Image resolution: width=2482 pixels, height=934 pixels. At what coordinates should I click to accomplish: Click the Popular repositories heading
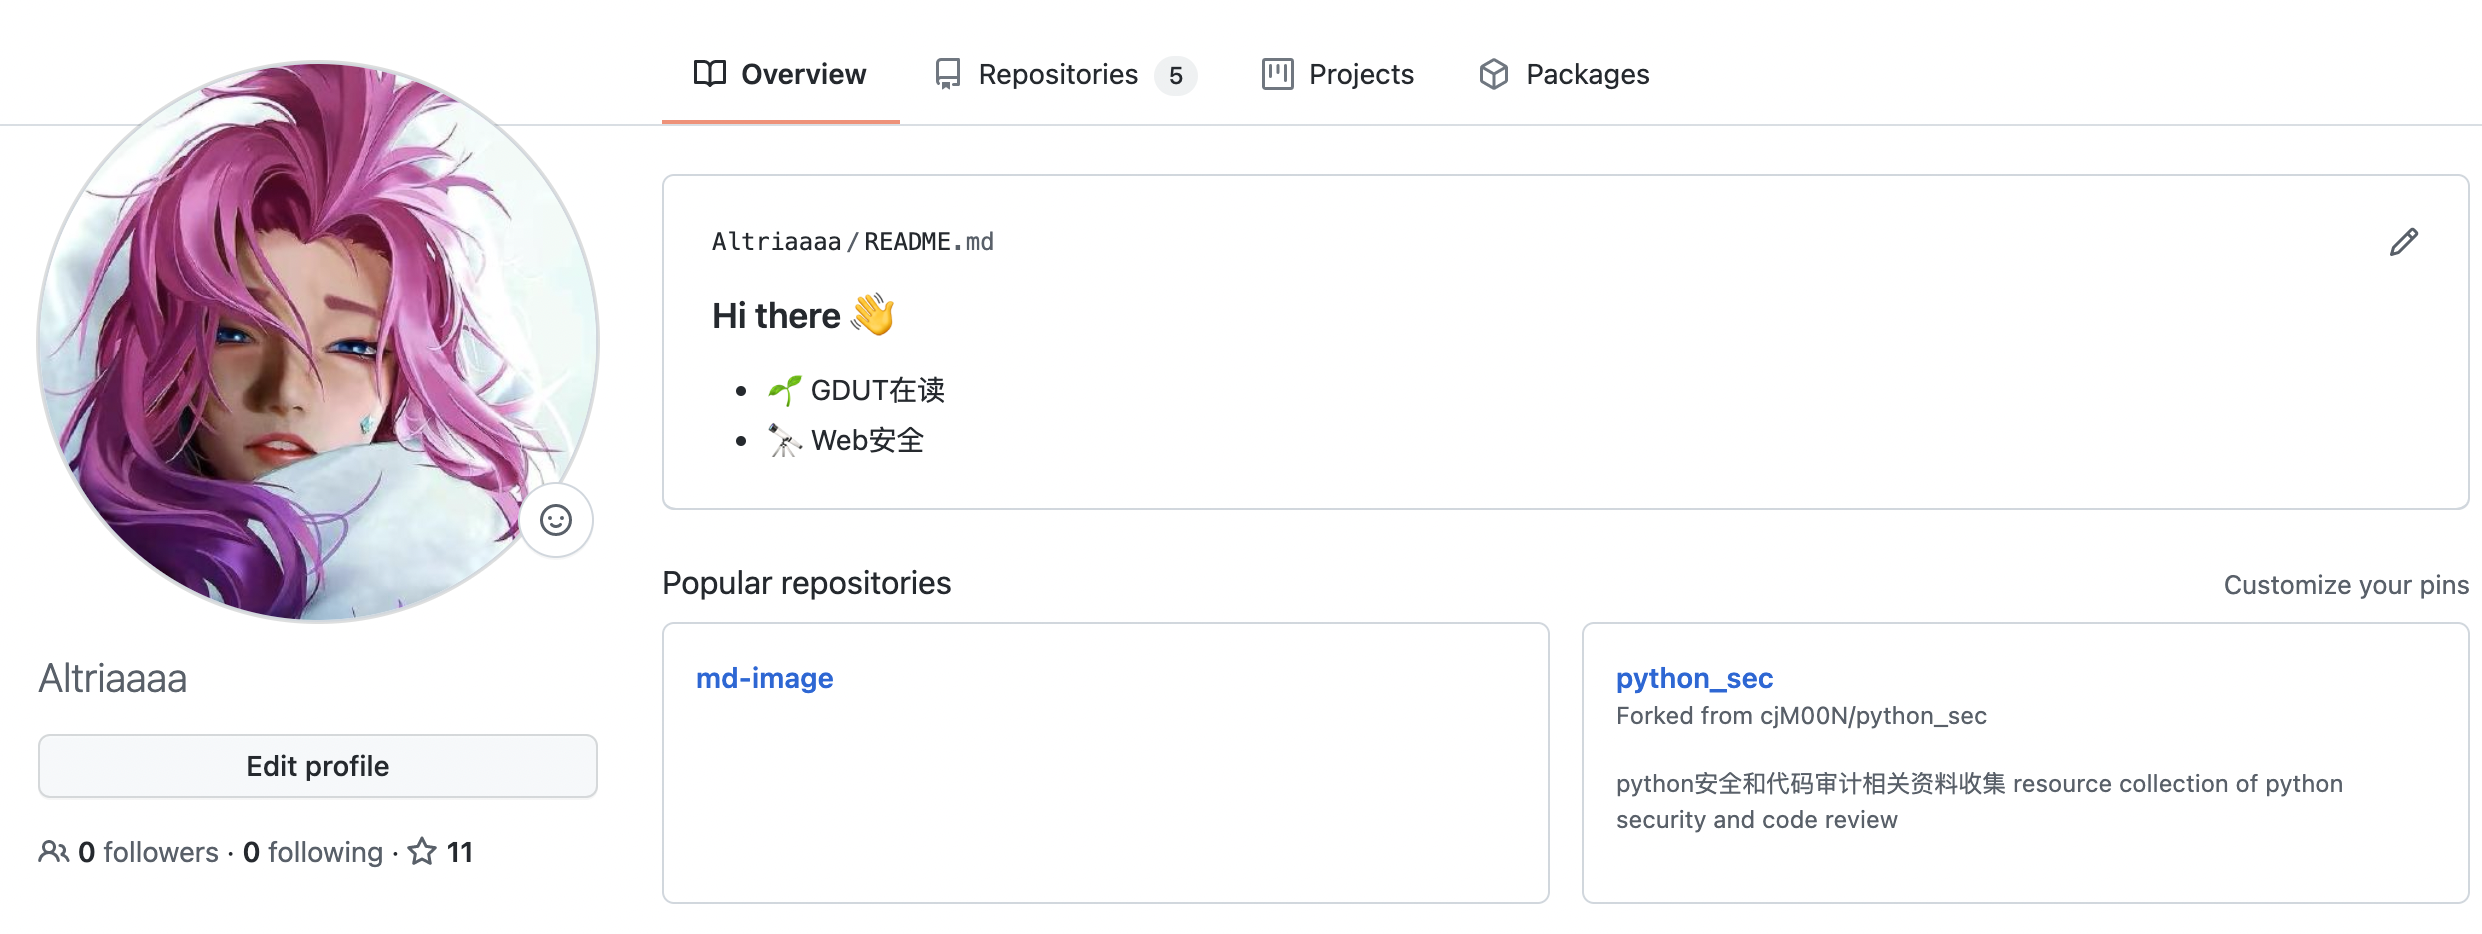pyautogui.click(x=807, y=583)
